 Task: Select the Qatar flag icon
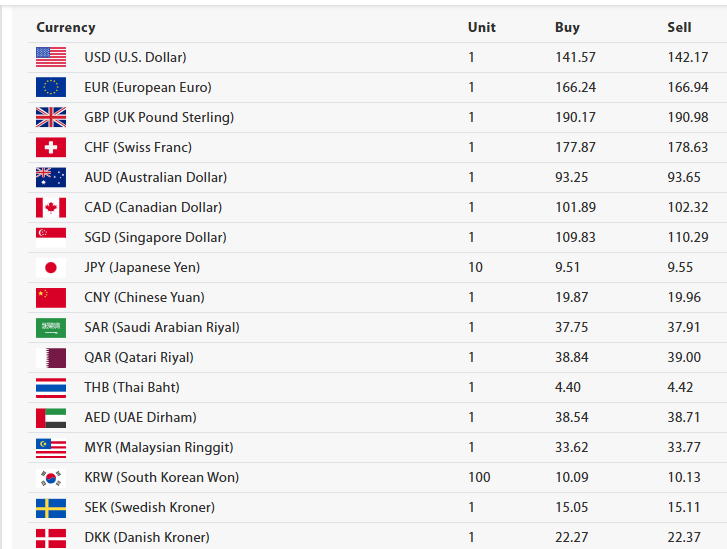pos(51,357)
